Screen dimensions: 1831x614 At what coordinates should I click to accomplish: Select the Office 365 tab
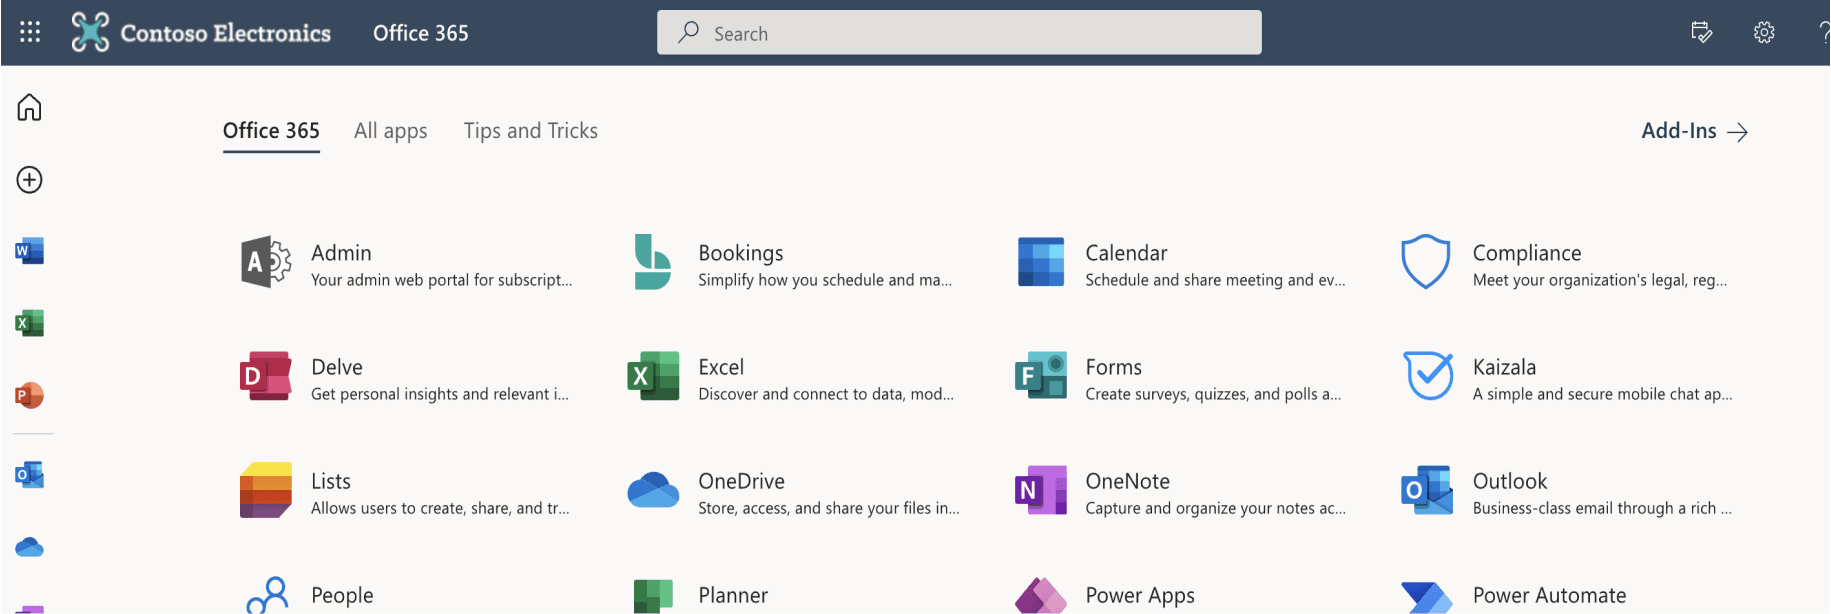(271, 131)
